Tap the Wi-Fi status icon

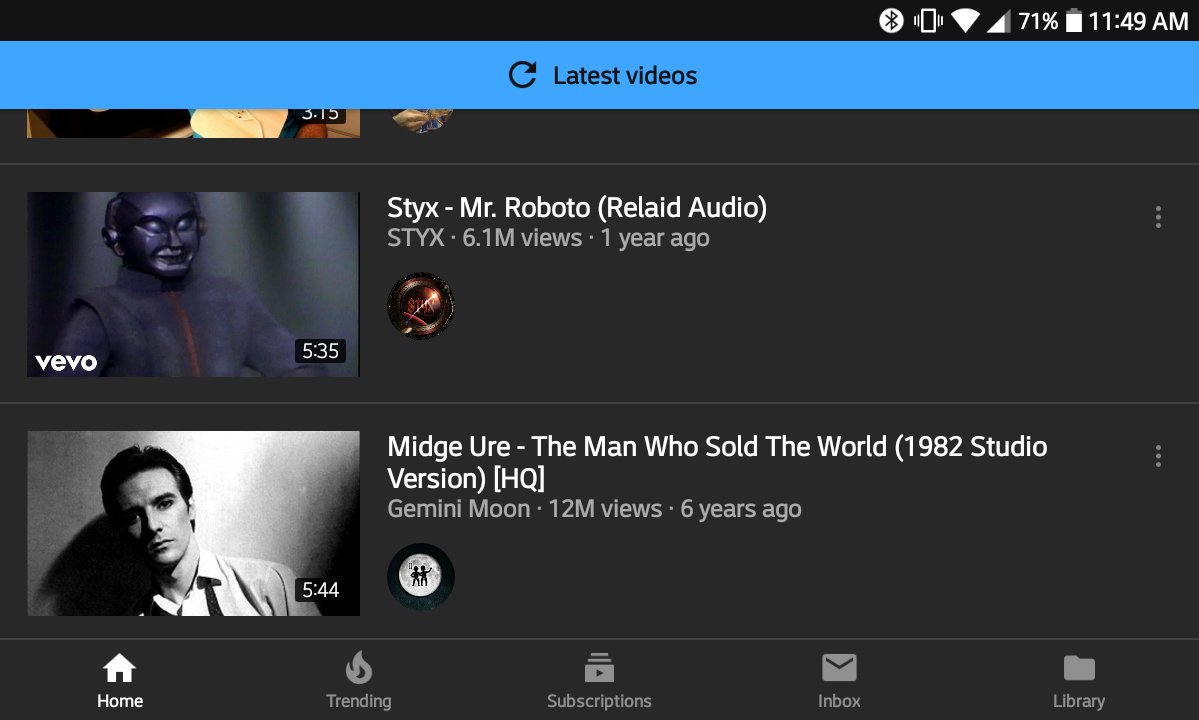click(966, 21)
